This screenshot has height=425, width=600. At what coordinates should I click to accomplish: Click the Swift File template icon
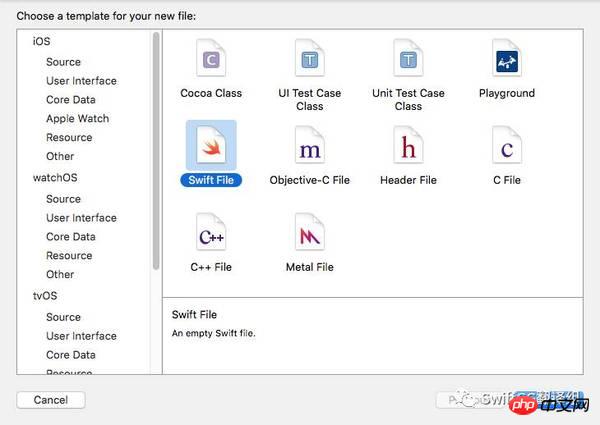click(211, 145)
